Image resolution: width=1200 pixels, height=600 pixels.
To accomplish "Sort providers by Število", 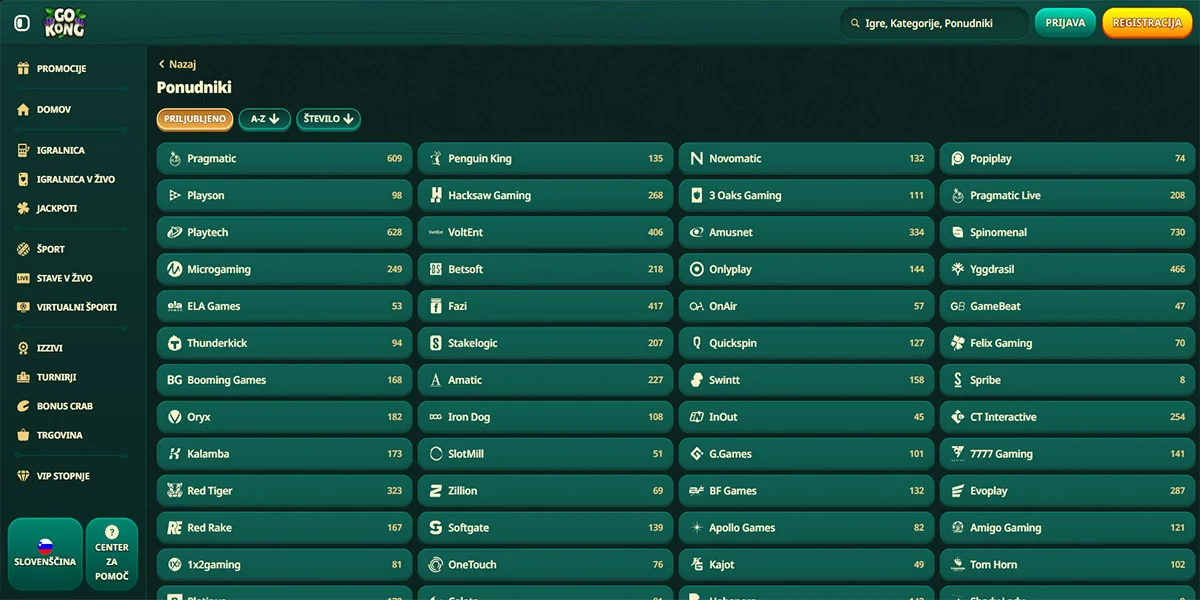I will click(x=328, y=119).
